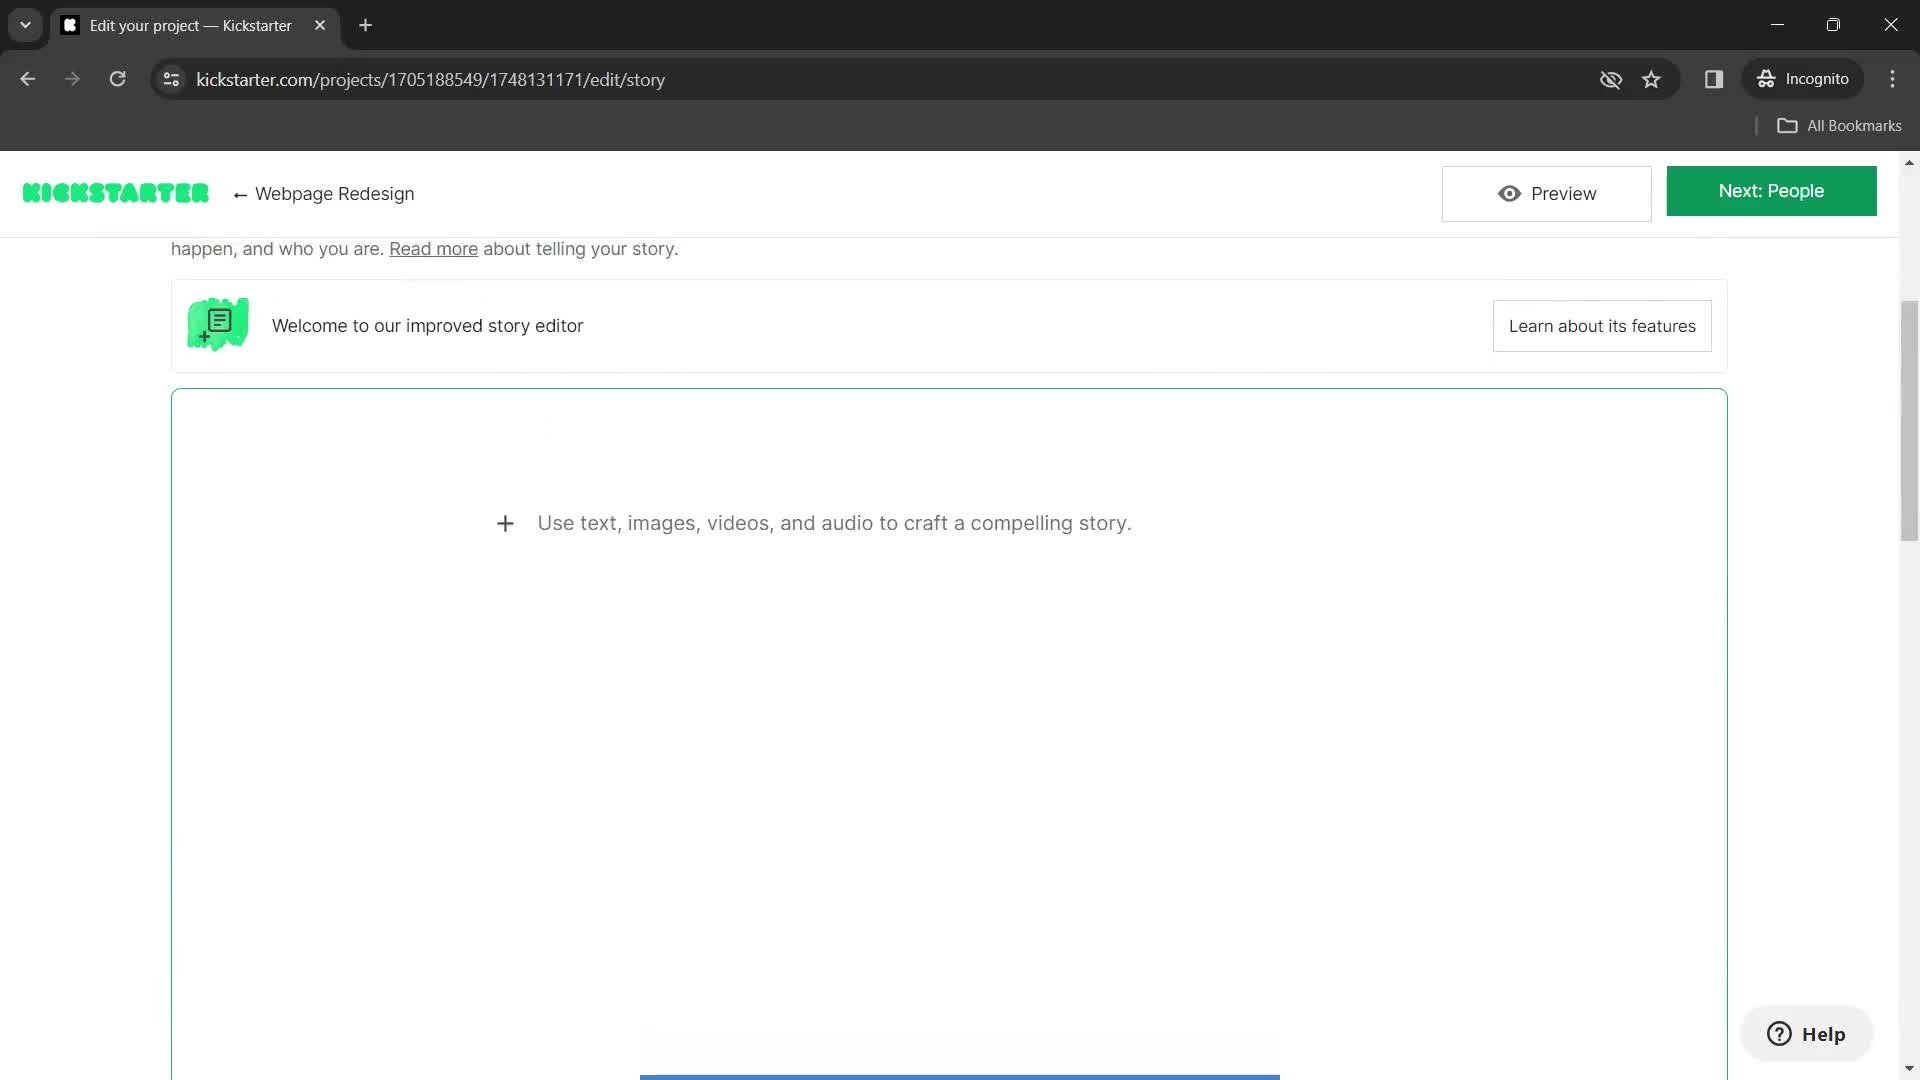Click the back arrow to Webpage Redesign

click(x=240, y=194)
